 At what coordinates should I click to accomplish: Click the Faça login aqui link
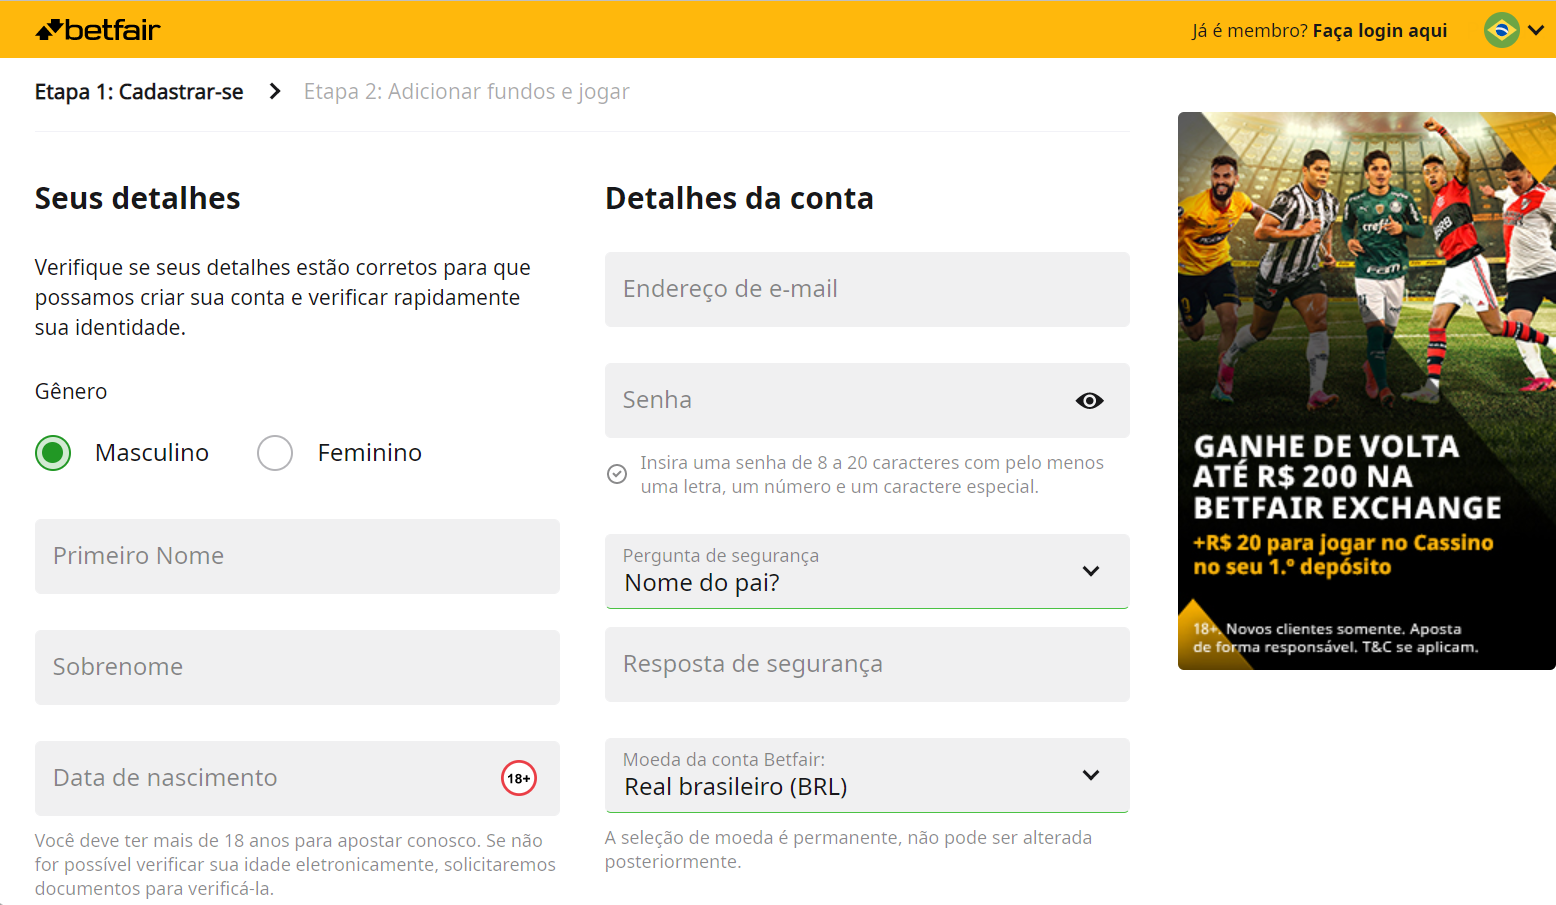(1379, 31)
